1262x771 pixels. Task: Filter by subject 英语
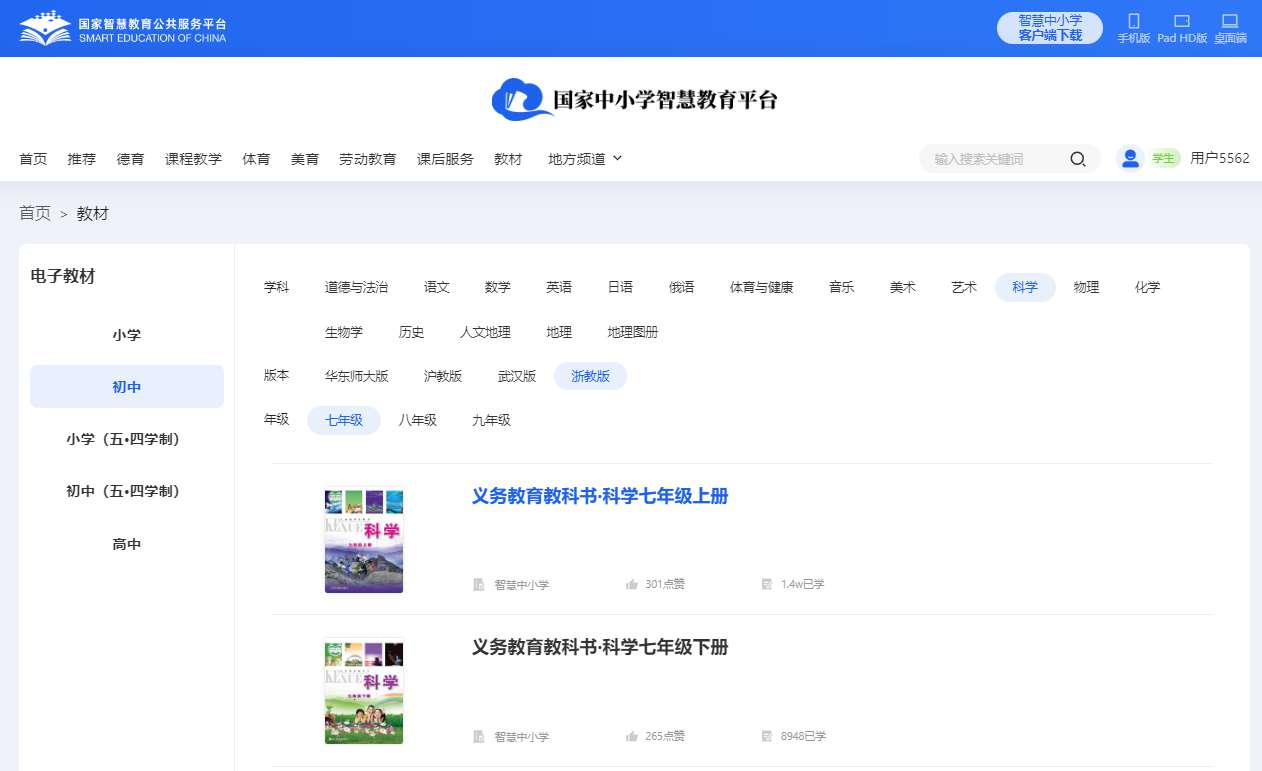[559, 287]
